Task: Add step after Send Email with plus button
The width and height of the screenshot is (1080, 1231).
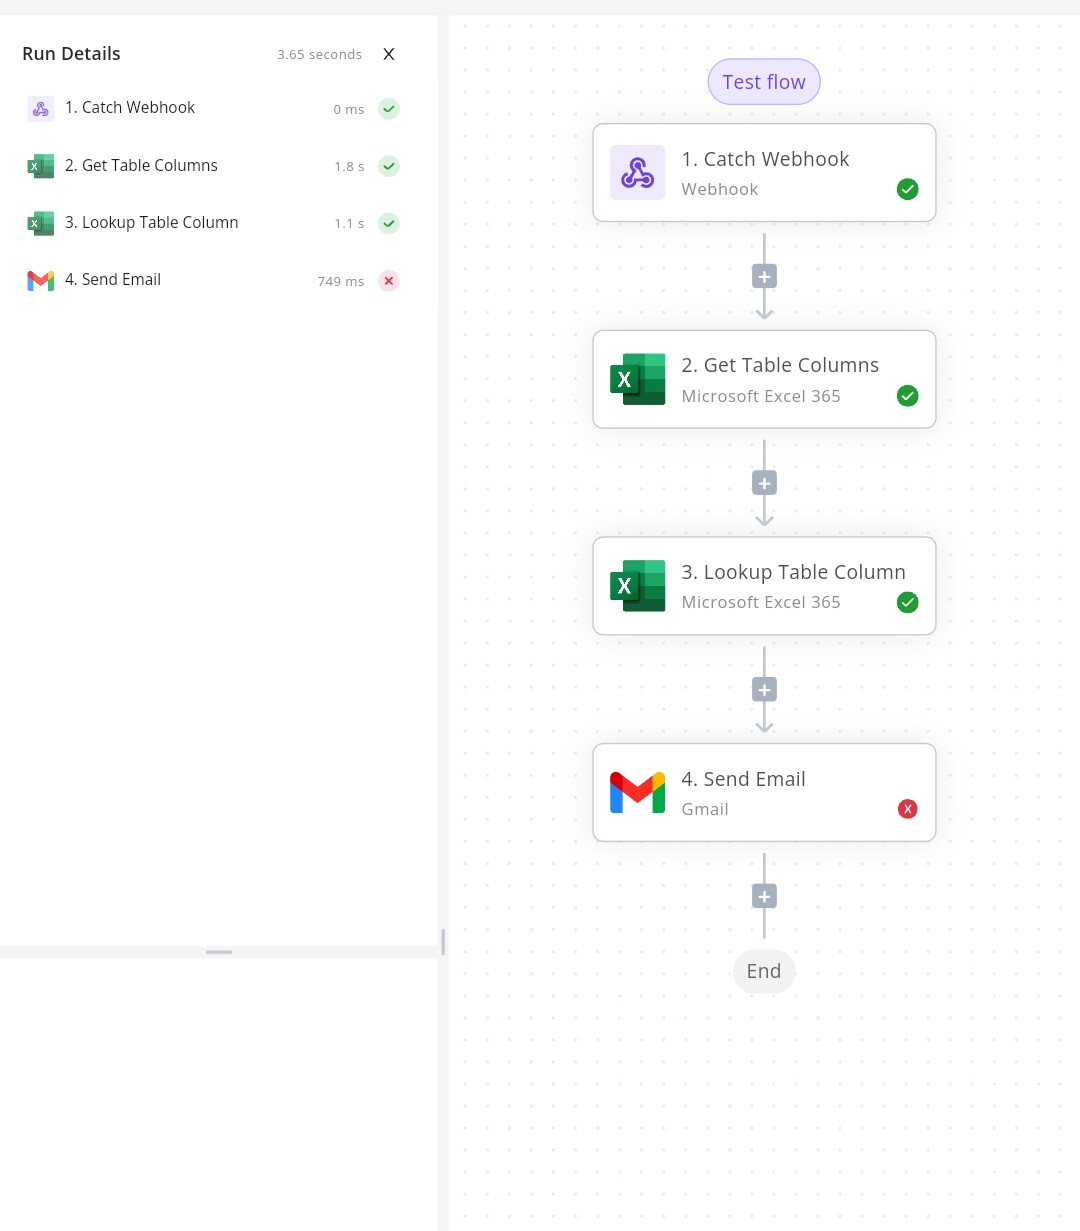Action: 764,896
